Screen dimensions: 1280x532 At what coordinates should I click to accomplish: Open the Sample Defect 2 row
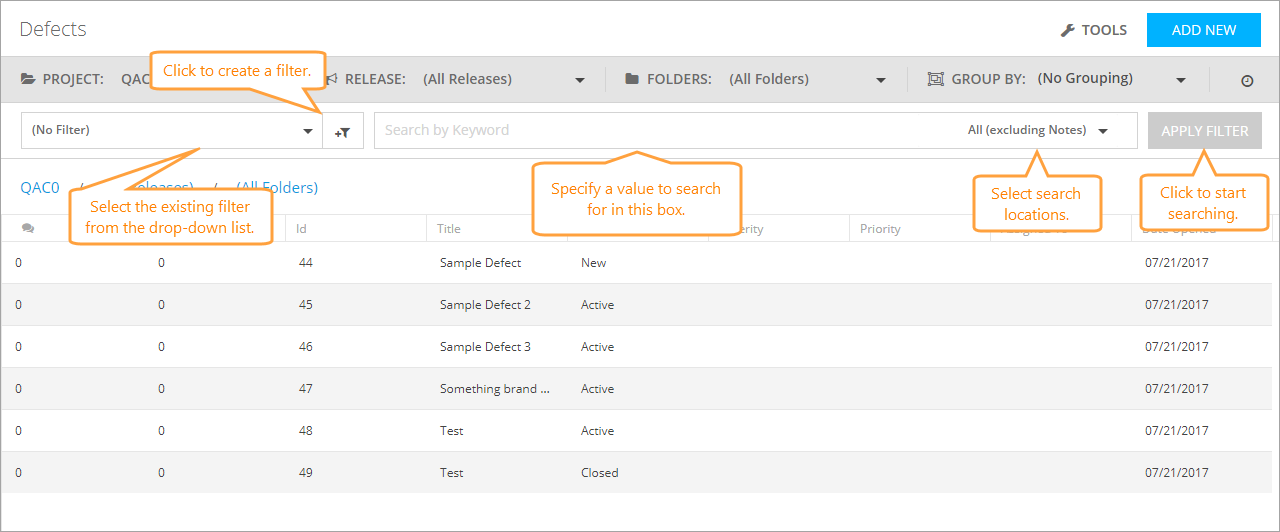tap(485, 305)
